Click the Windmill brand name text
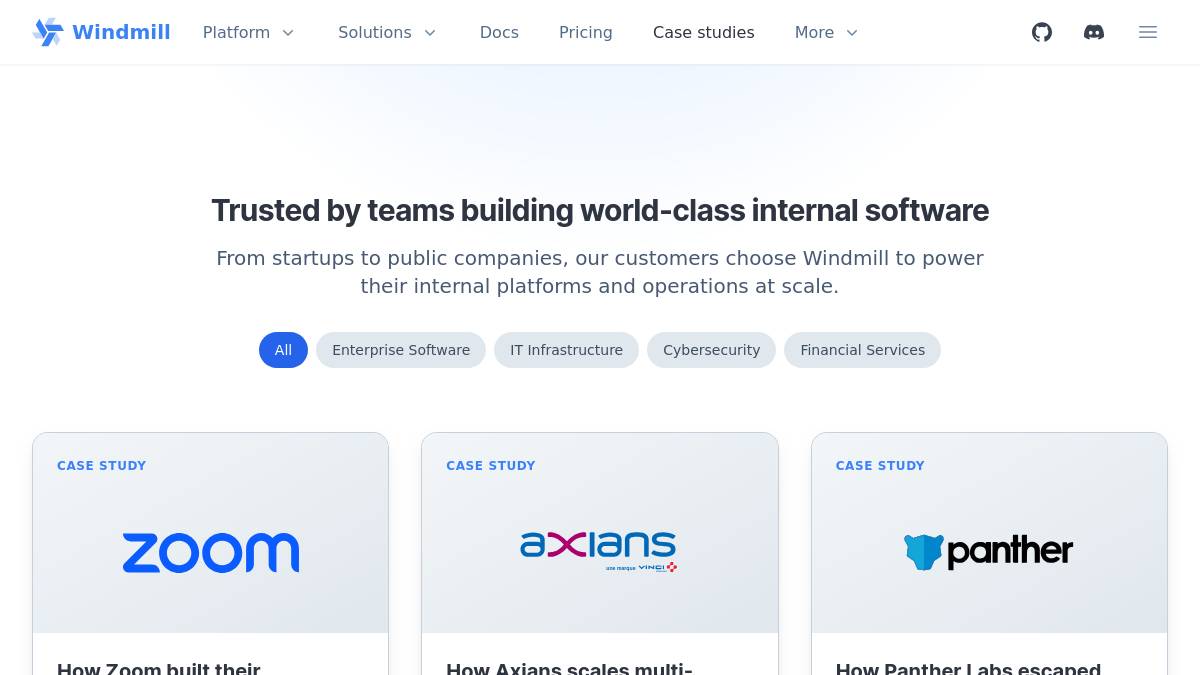Screen dimensions: 1200x675 click(121, 32)
